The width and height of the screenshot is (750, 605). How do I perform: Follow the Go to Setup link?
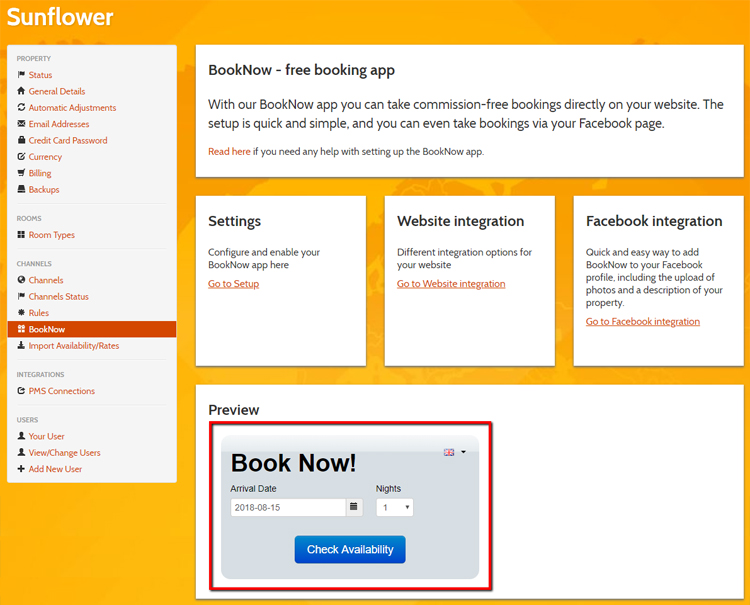[233, 284]
